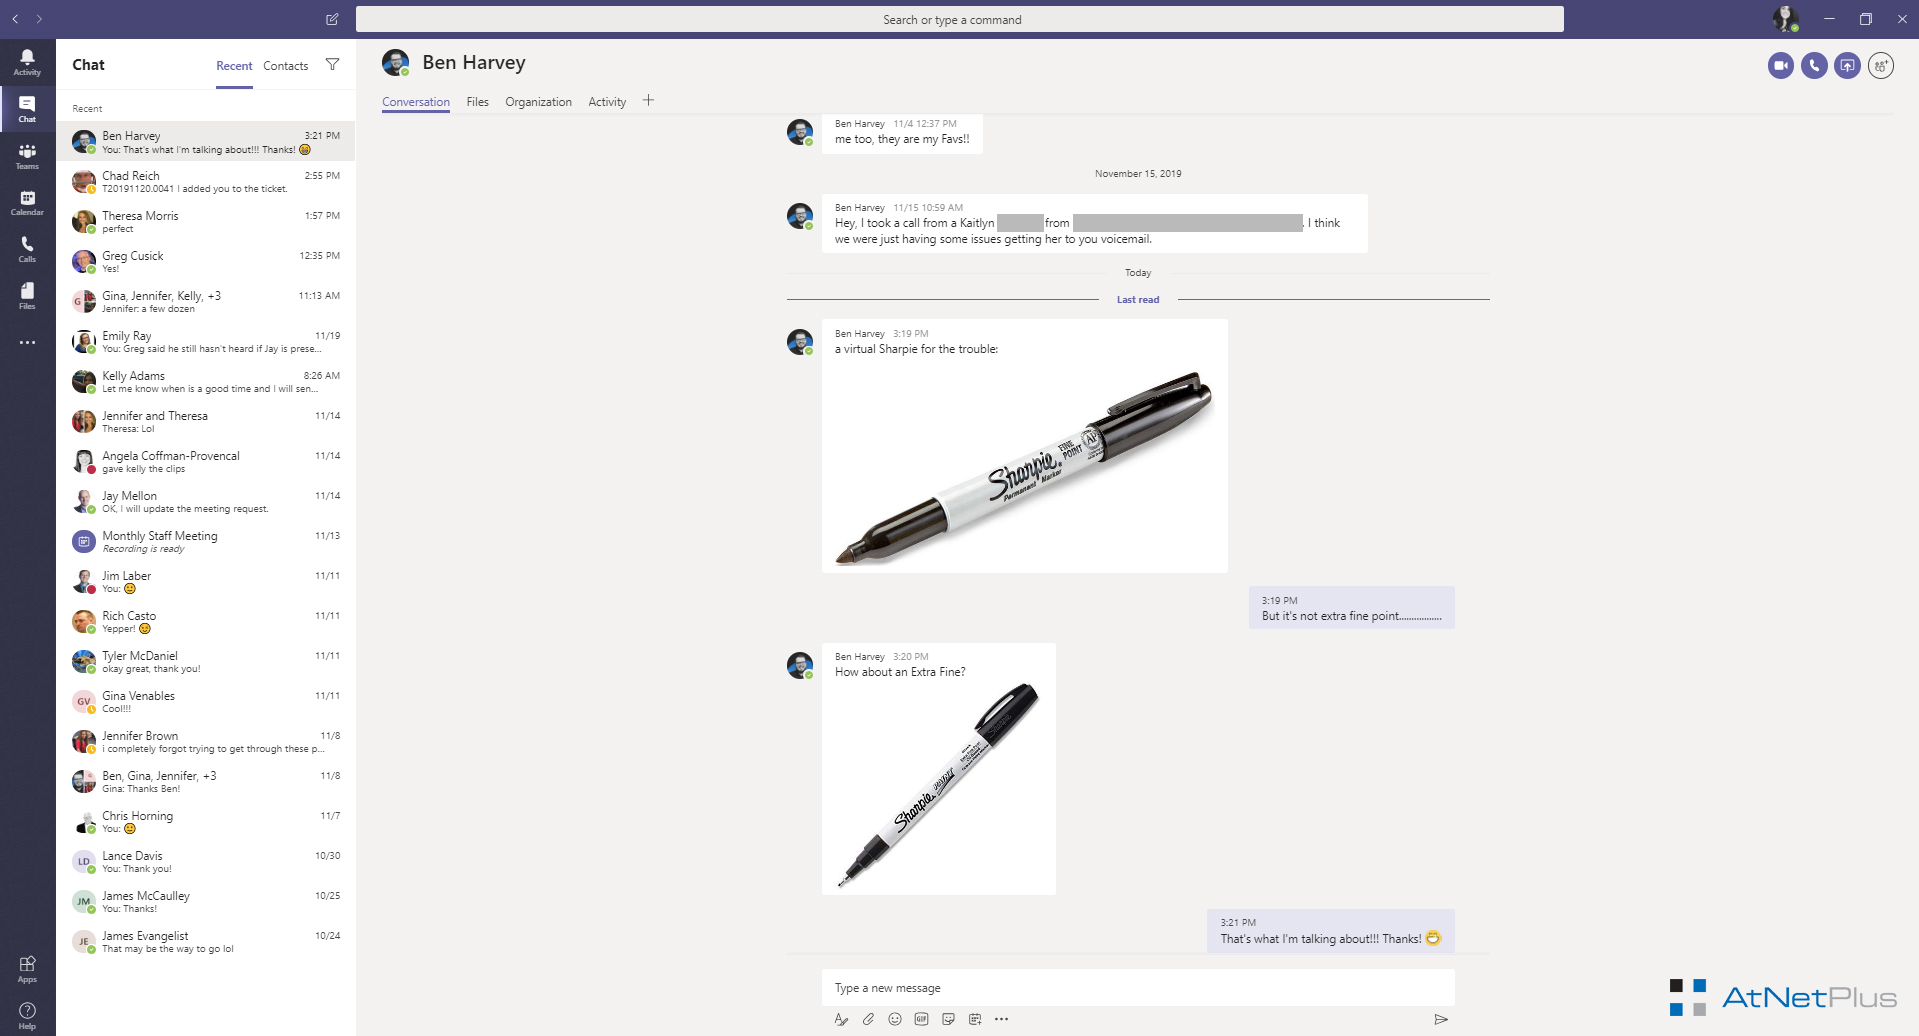Open the Greg Cusick chat
This screenshot has height=1036, width=1919.
tap(206, 261)
